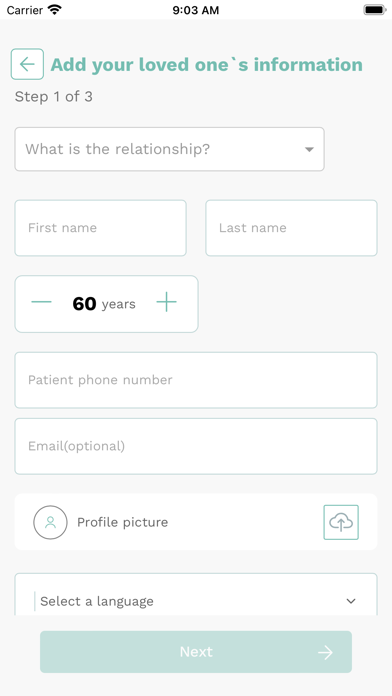This screenshot has width=392, height=696.
Task: Tap the back arrow icon
Action: [x=27, y=64]
